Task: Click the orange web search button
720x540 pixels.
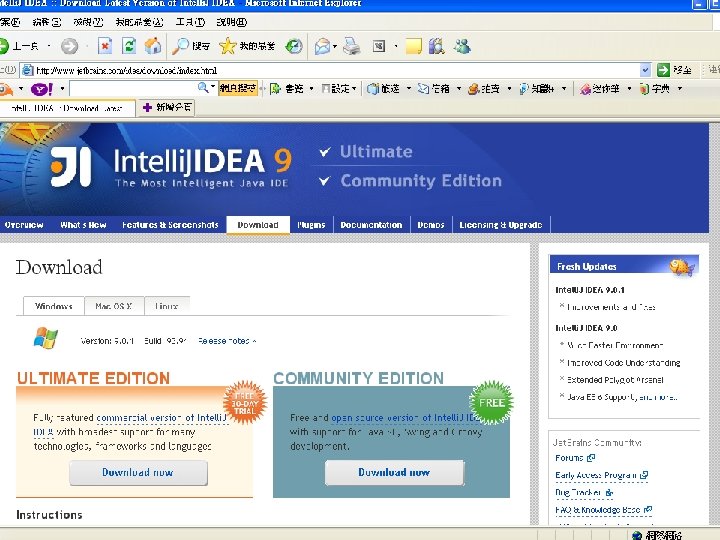Action: coord(237,88)
